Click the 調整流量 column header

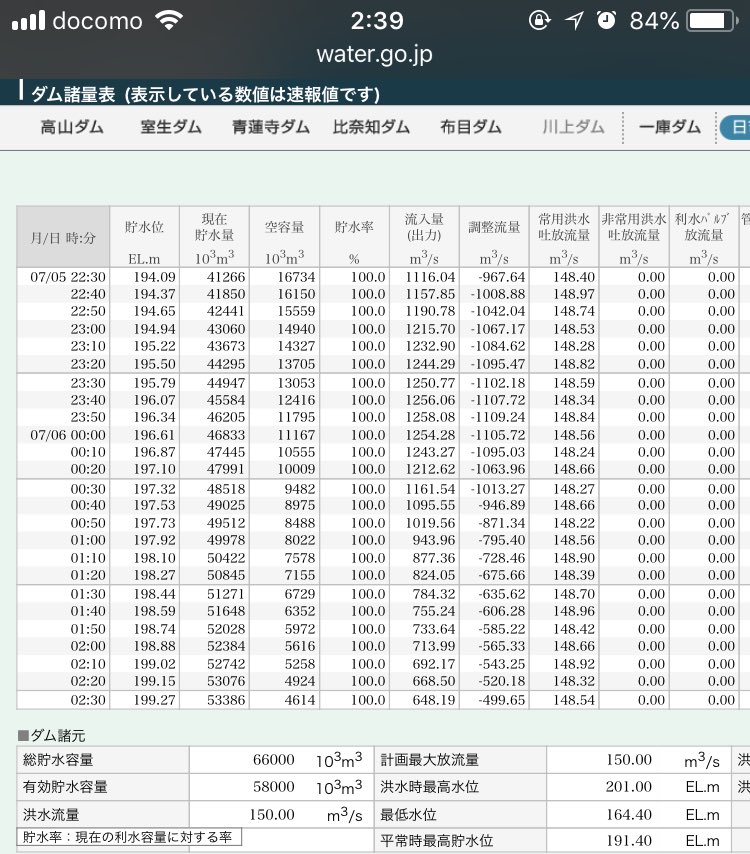pyautogui.click(x=494, y=237)
